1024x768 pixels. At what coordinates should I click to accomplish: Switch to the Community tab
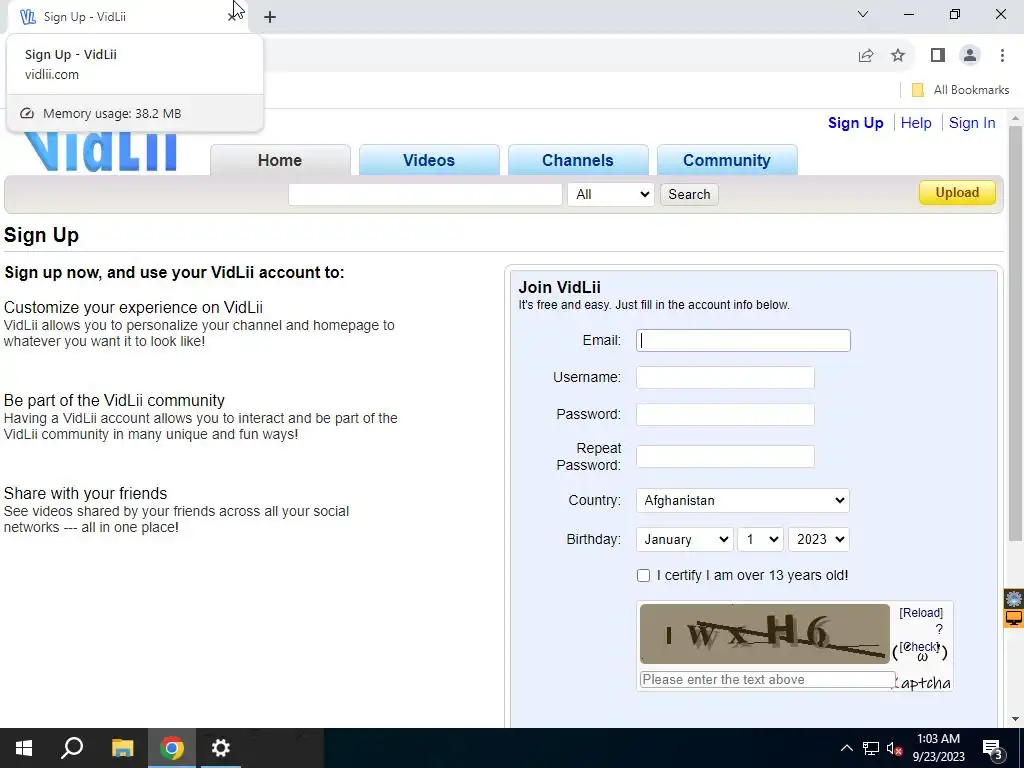coord(727,160)
